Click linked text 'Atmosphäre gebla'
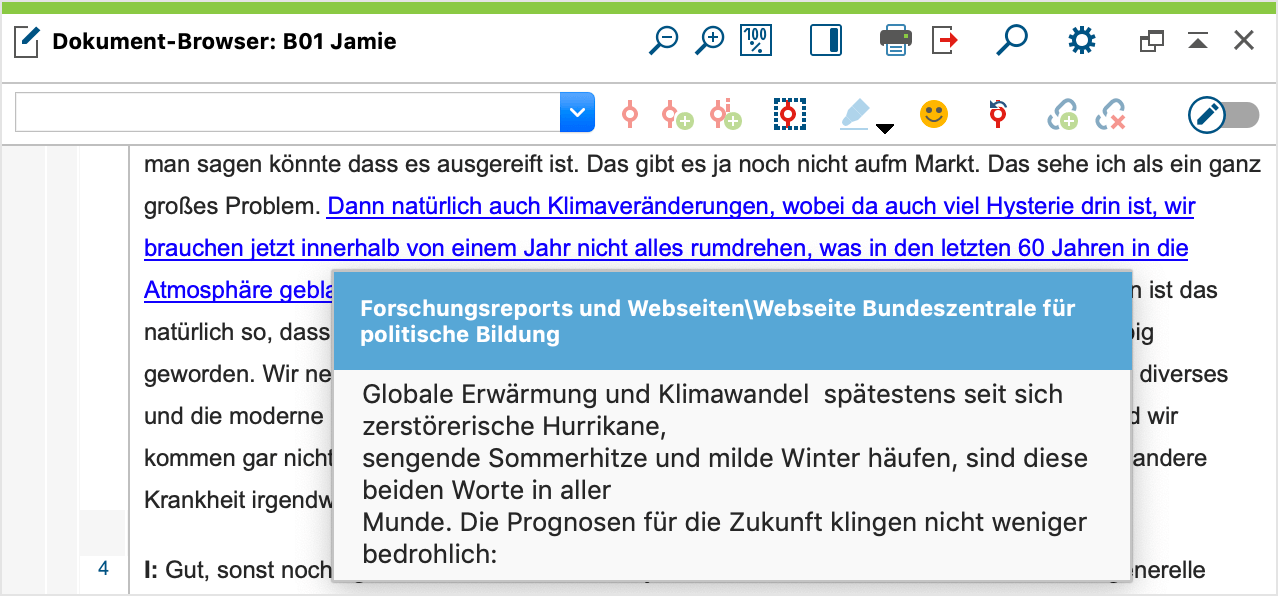The height and width of the screenshot is (596, 1278). [x=238, y=290]
